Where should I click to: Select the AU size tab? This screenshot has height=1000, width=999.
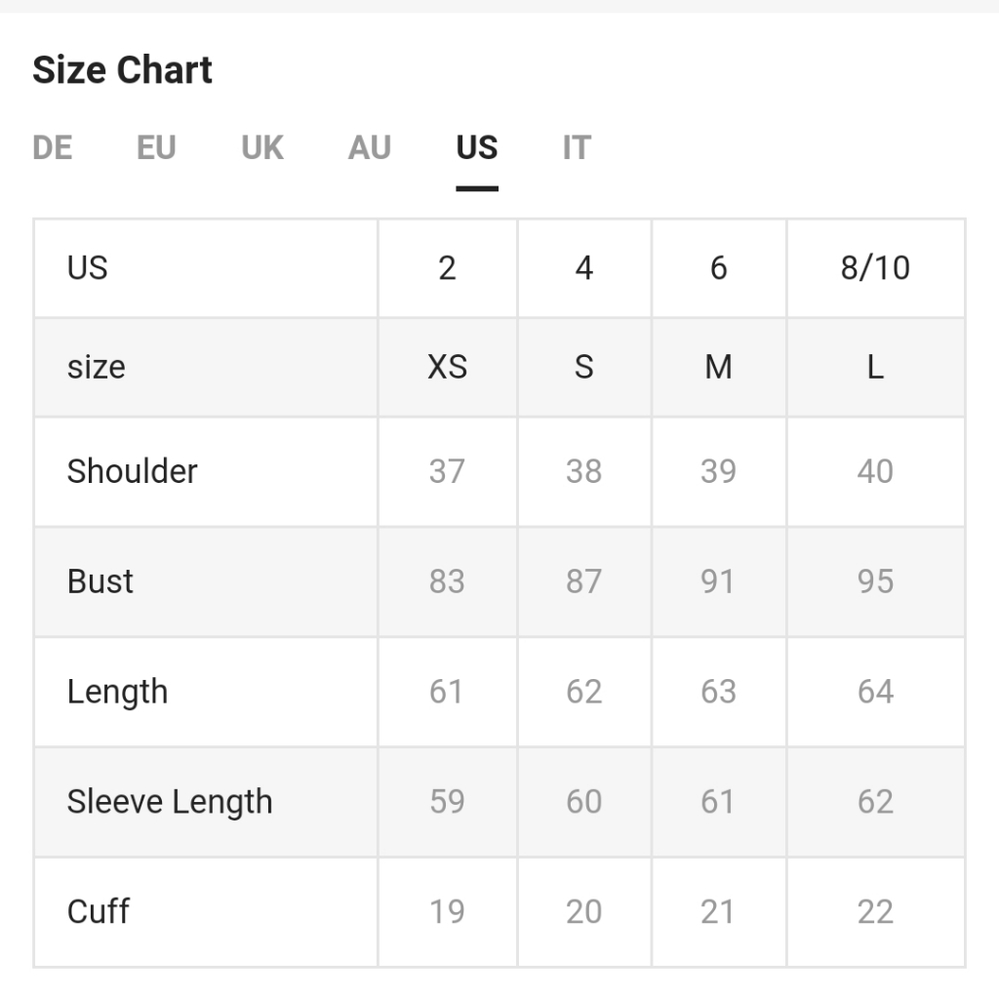(x=369, y=148)
